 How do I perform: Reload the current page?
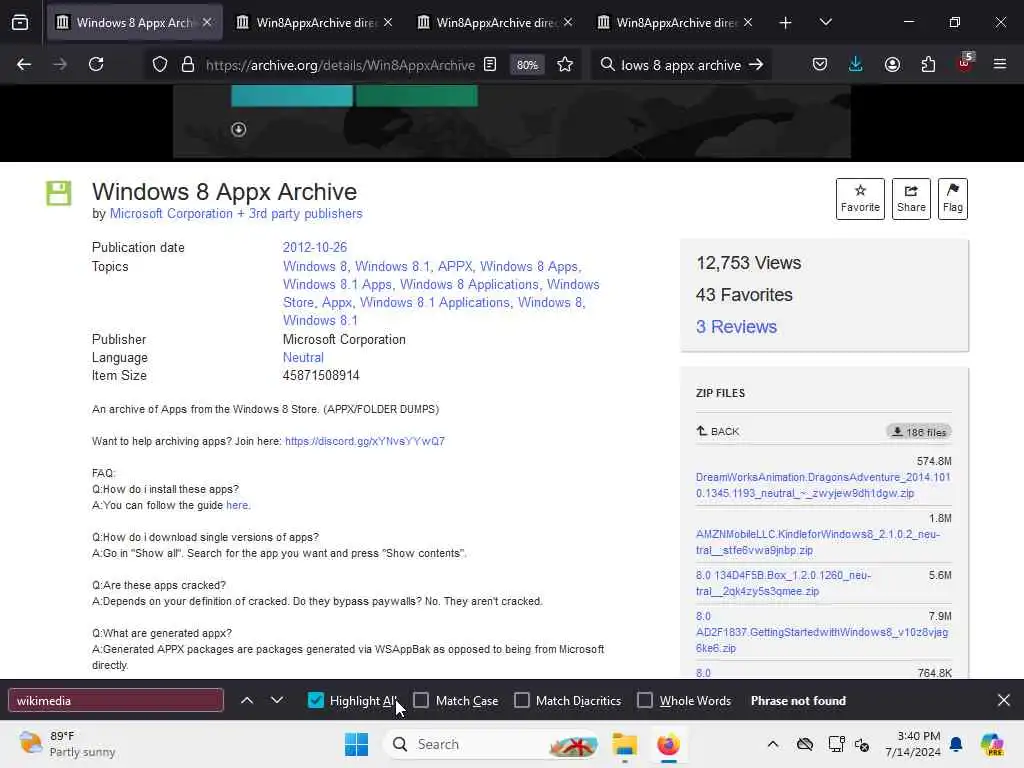point(96,65)
